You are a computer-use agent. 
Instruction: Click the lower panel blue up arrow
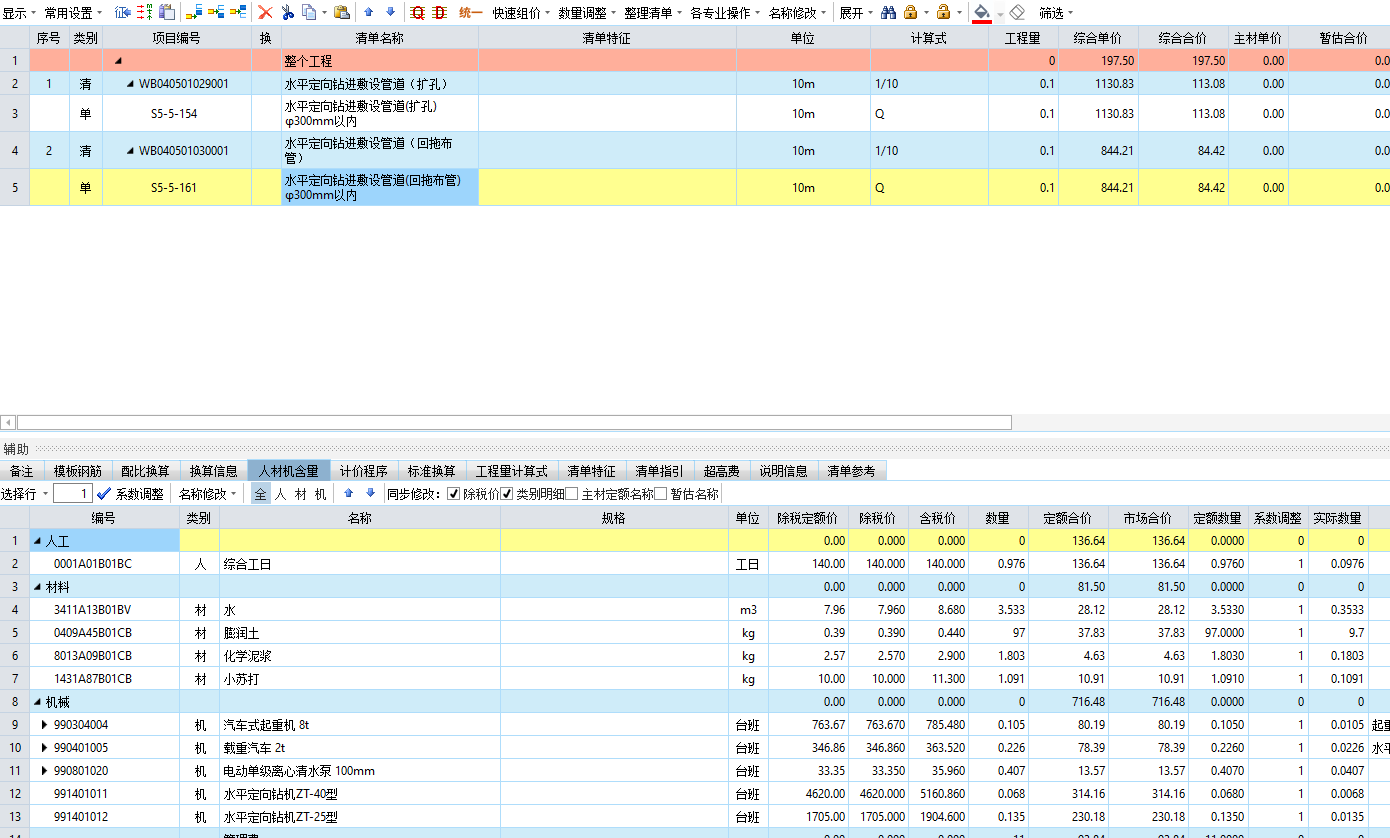click(349, 493)
